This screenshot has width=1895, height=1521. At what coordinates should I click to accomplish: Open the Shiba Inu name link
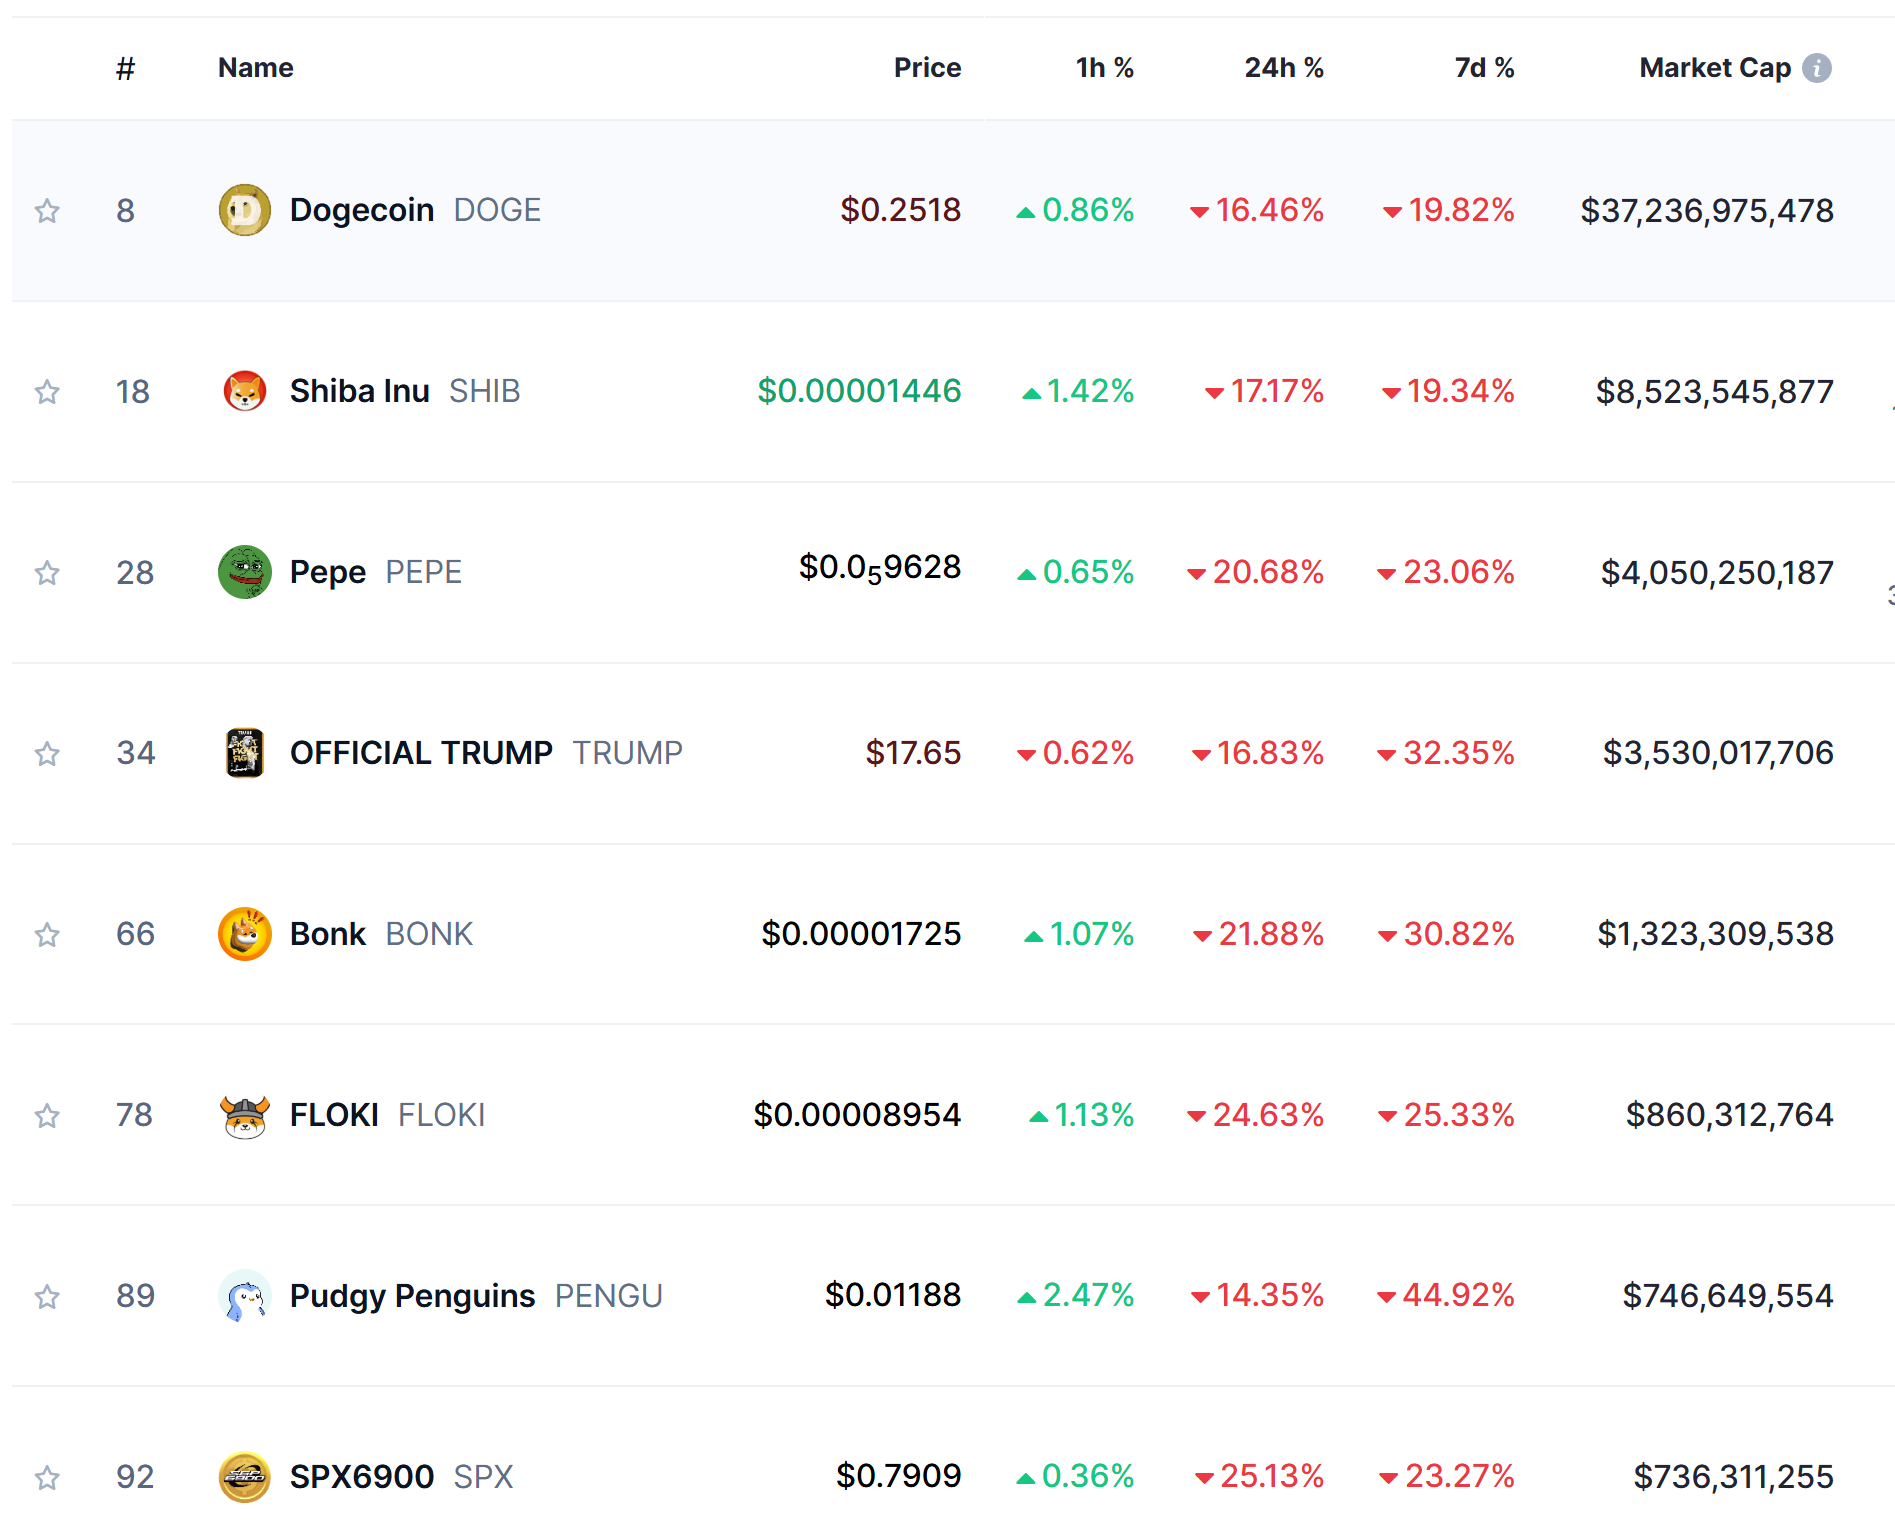359,391
